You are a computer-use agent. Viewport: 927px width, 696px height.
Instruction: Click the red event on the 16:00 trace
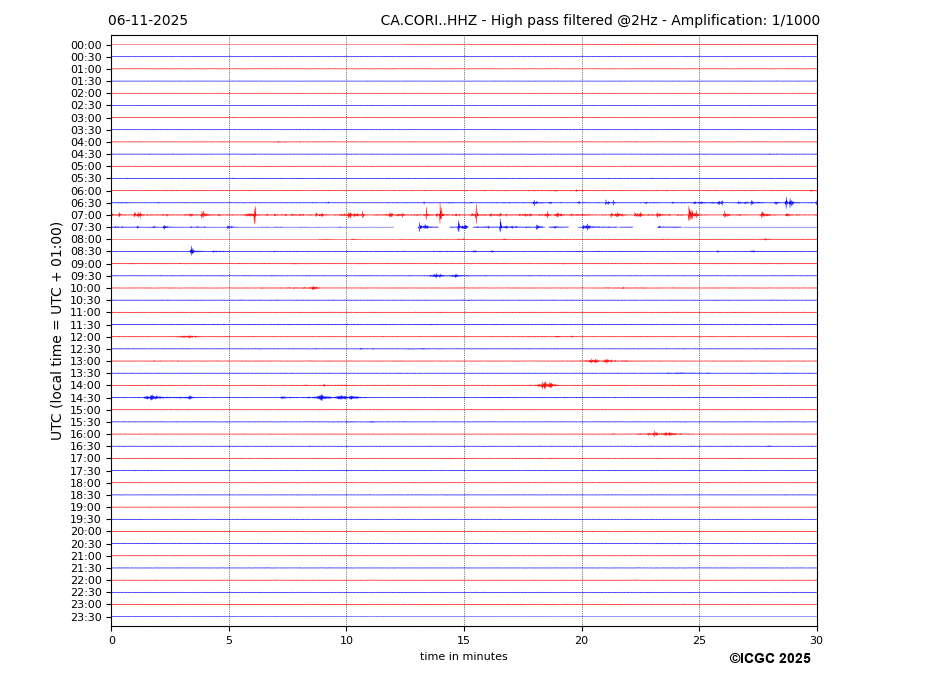(x=658, y=434)
